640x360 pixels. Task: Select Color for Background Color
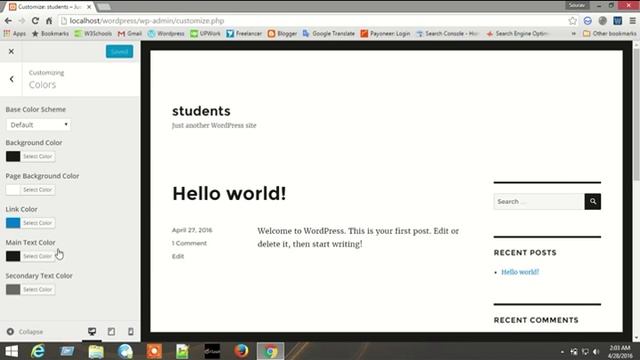38,156
